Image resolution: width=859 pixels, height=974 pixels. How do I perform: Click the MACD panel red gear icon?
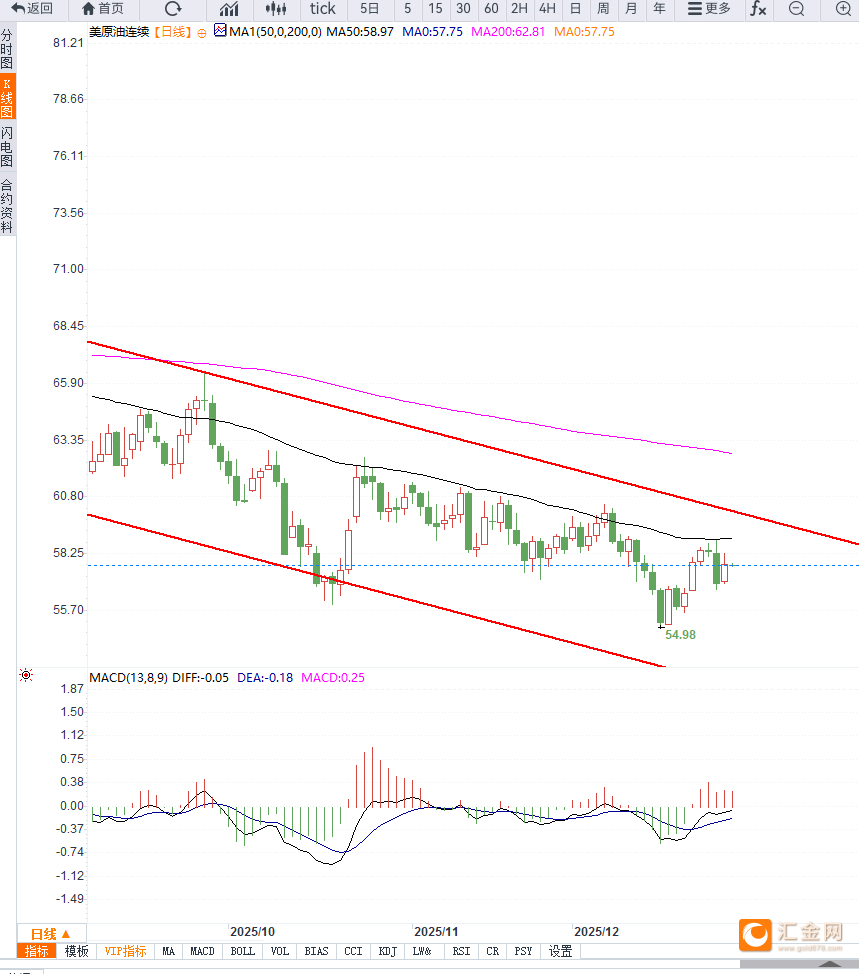(26, 675)
